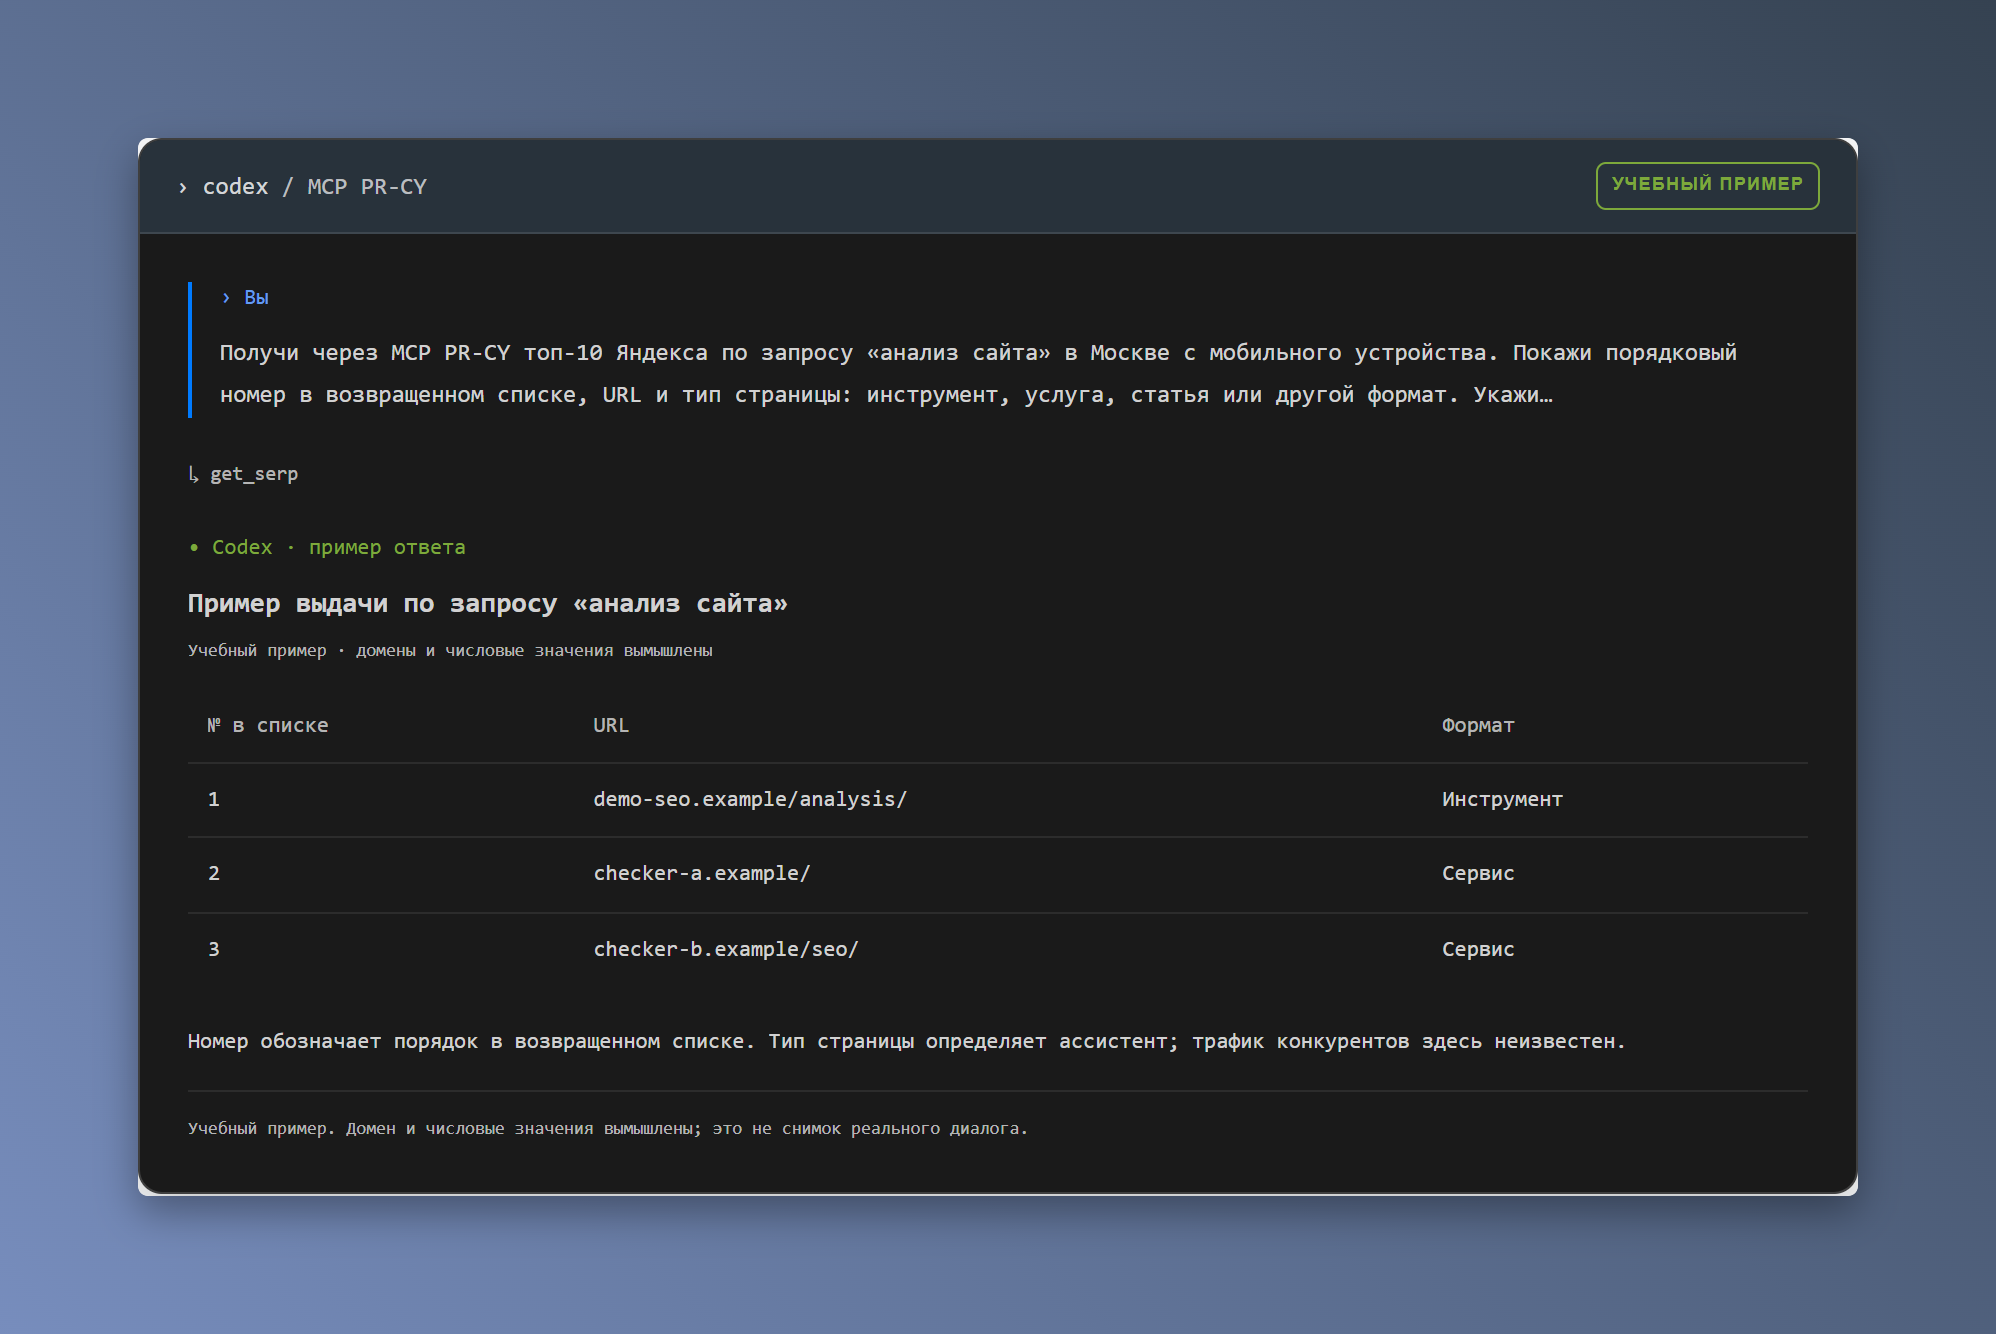Click Сервис cell in checker-b row

pos(1478,950)
